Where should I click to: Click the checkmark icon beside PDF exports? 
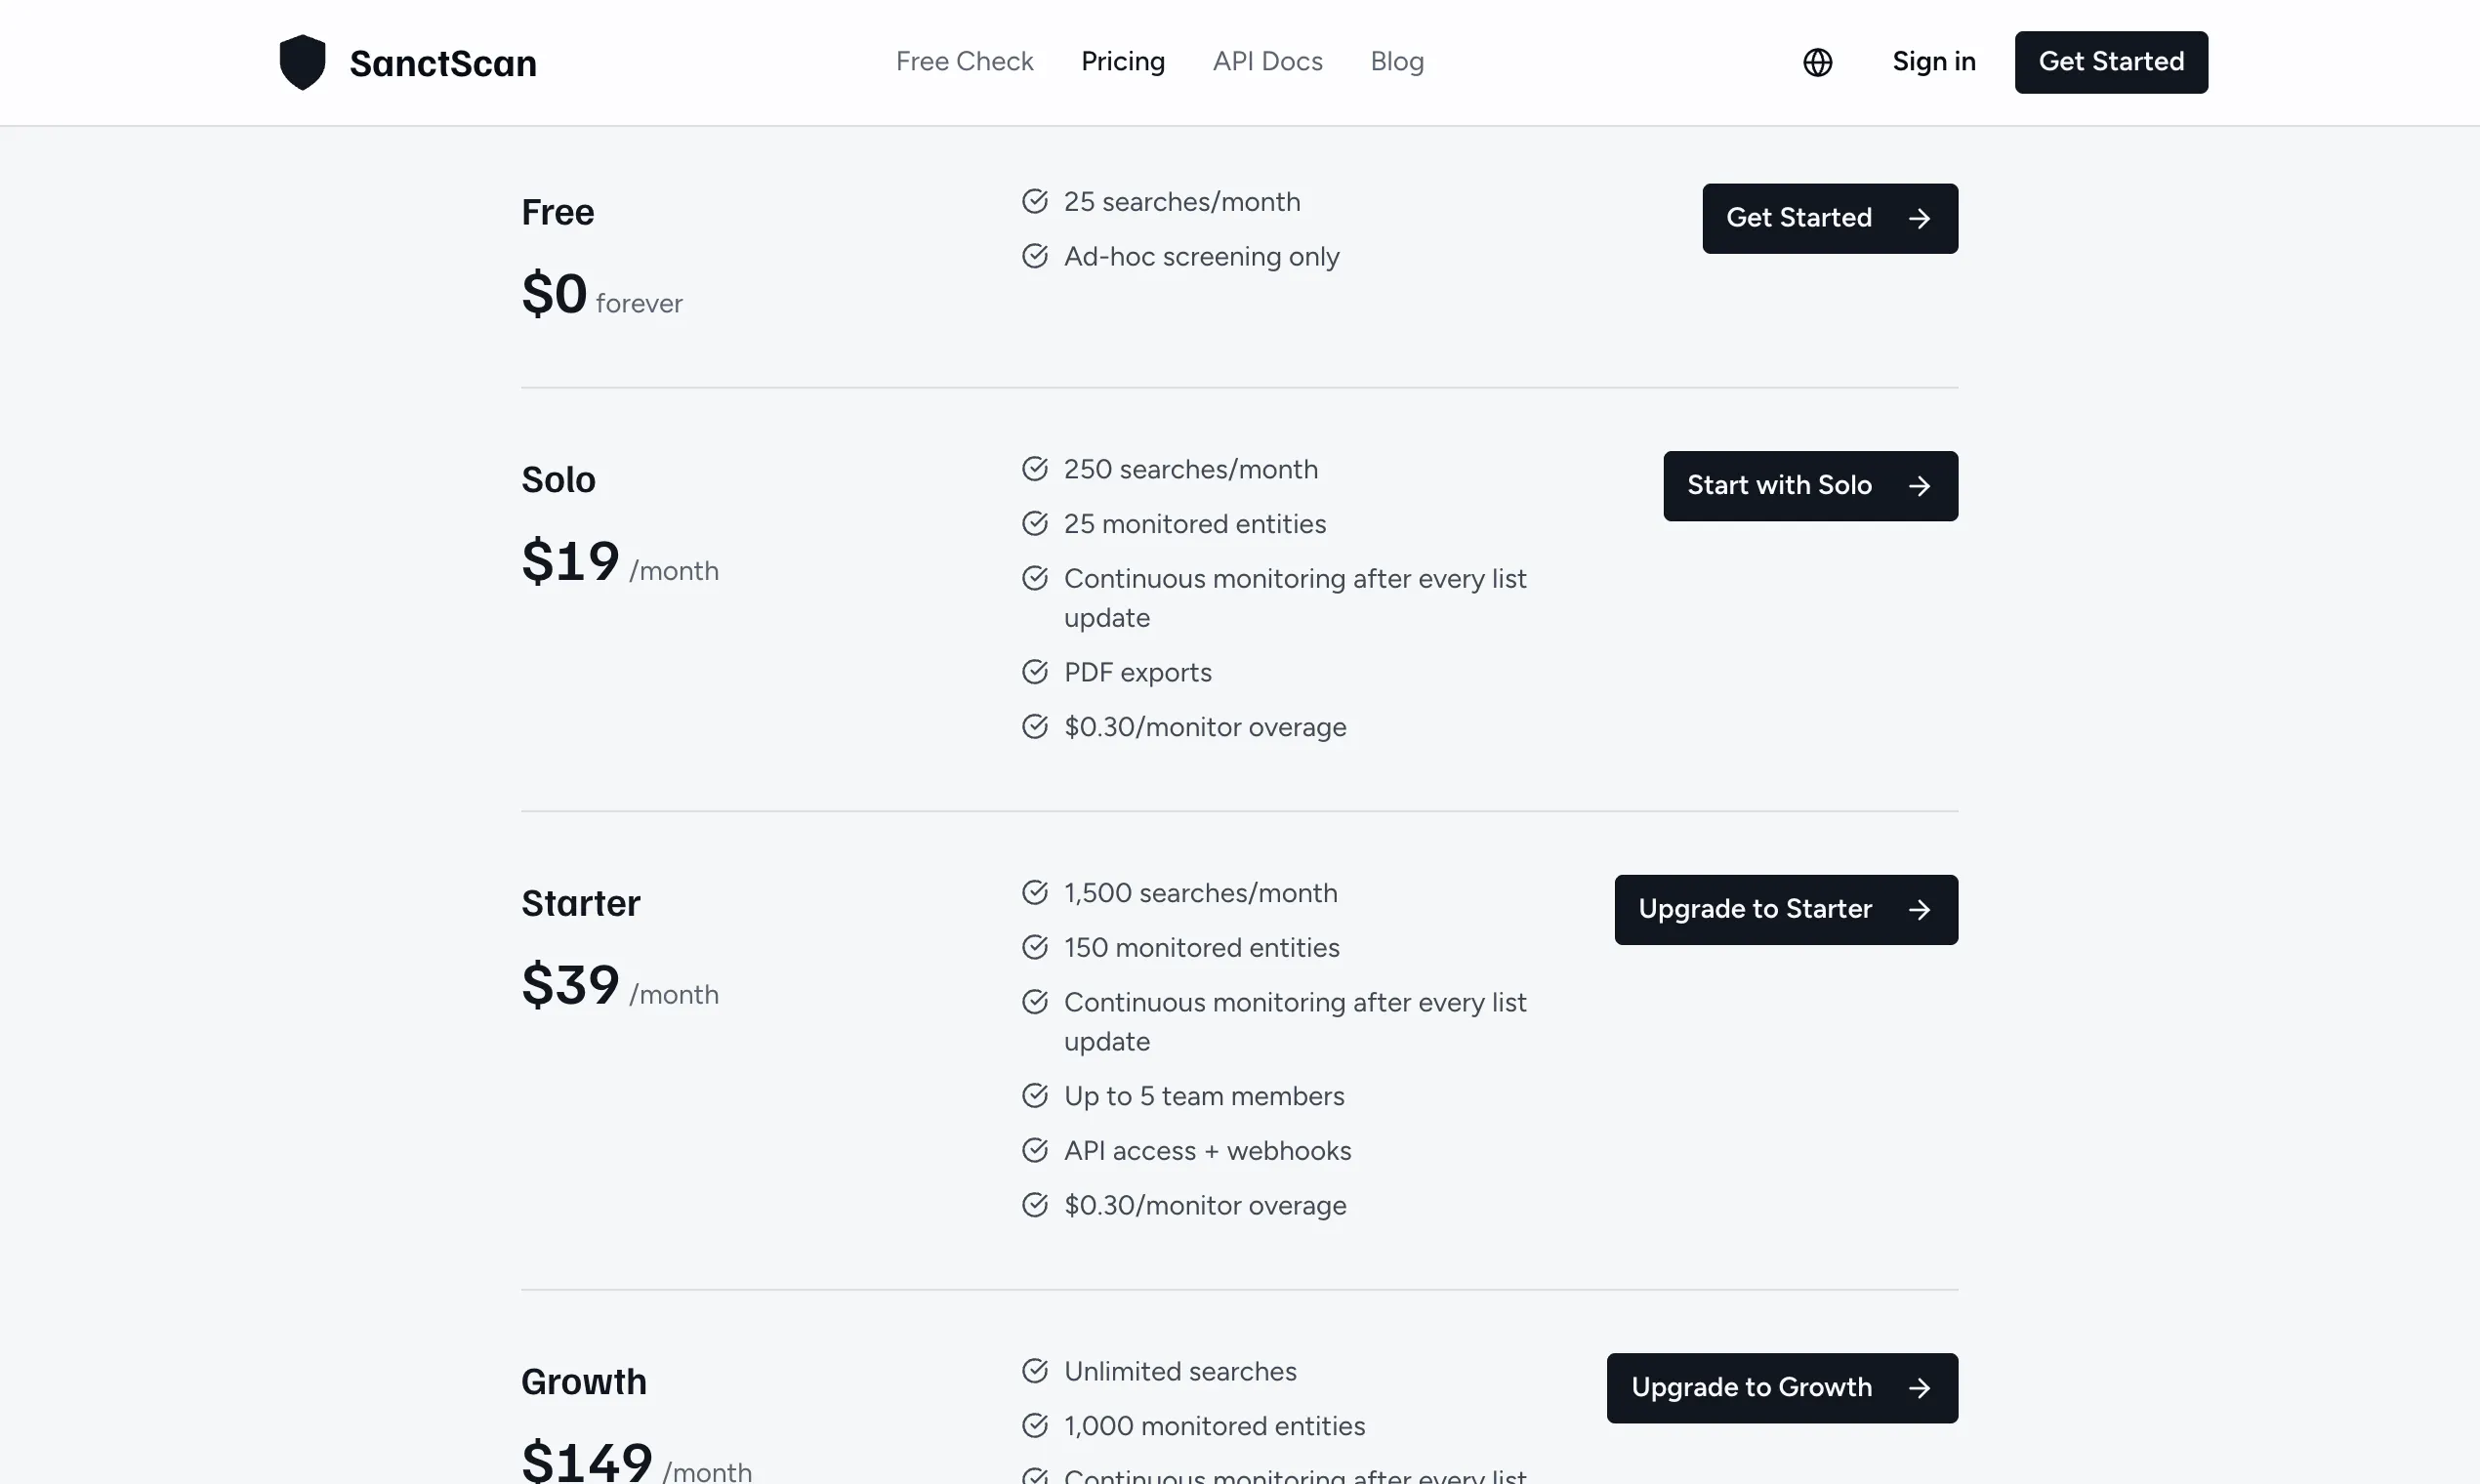click(1035, 671)
